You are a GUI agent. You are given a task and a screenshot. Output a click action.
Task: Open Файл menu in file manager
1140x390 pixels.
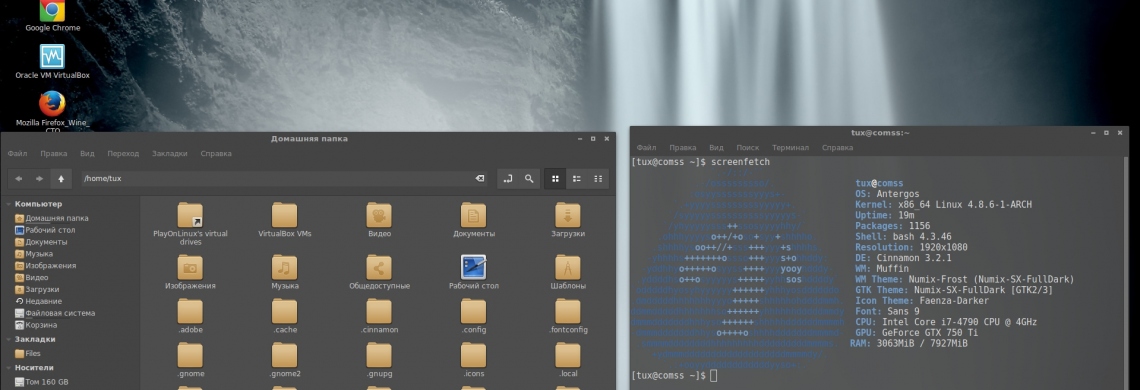17,154
